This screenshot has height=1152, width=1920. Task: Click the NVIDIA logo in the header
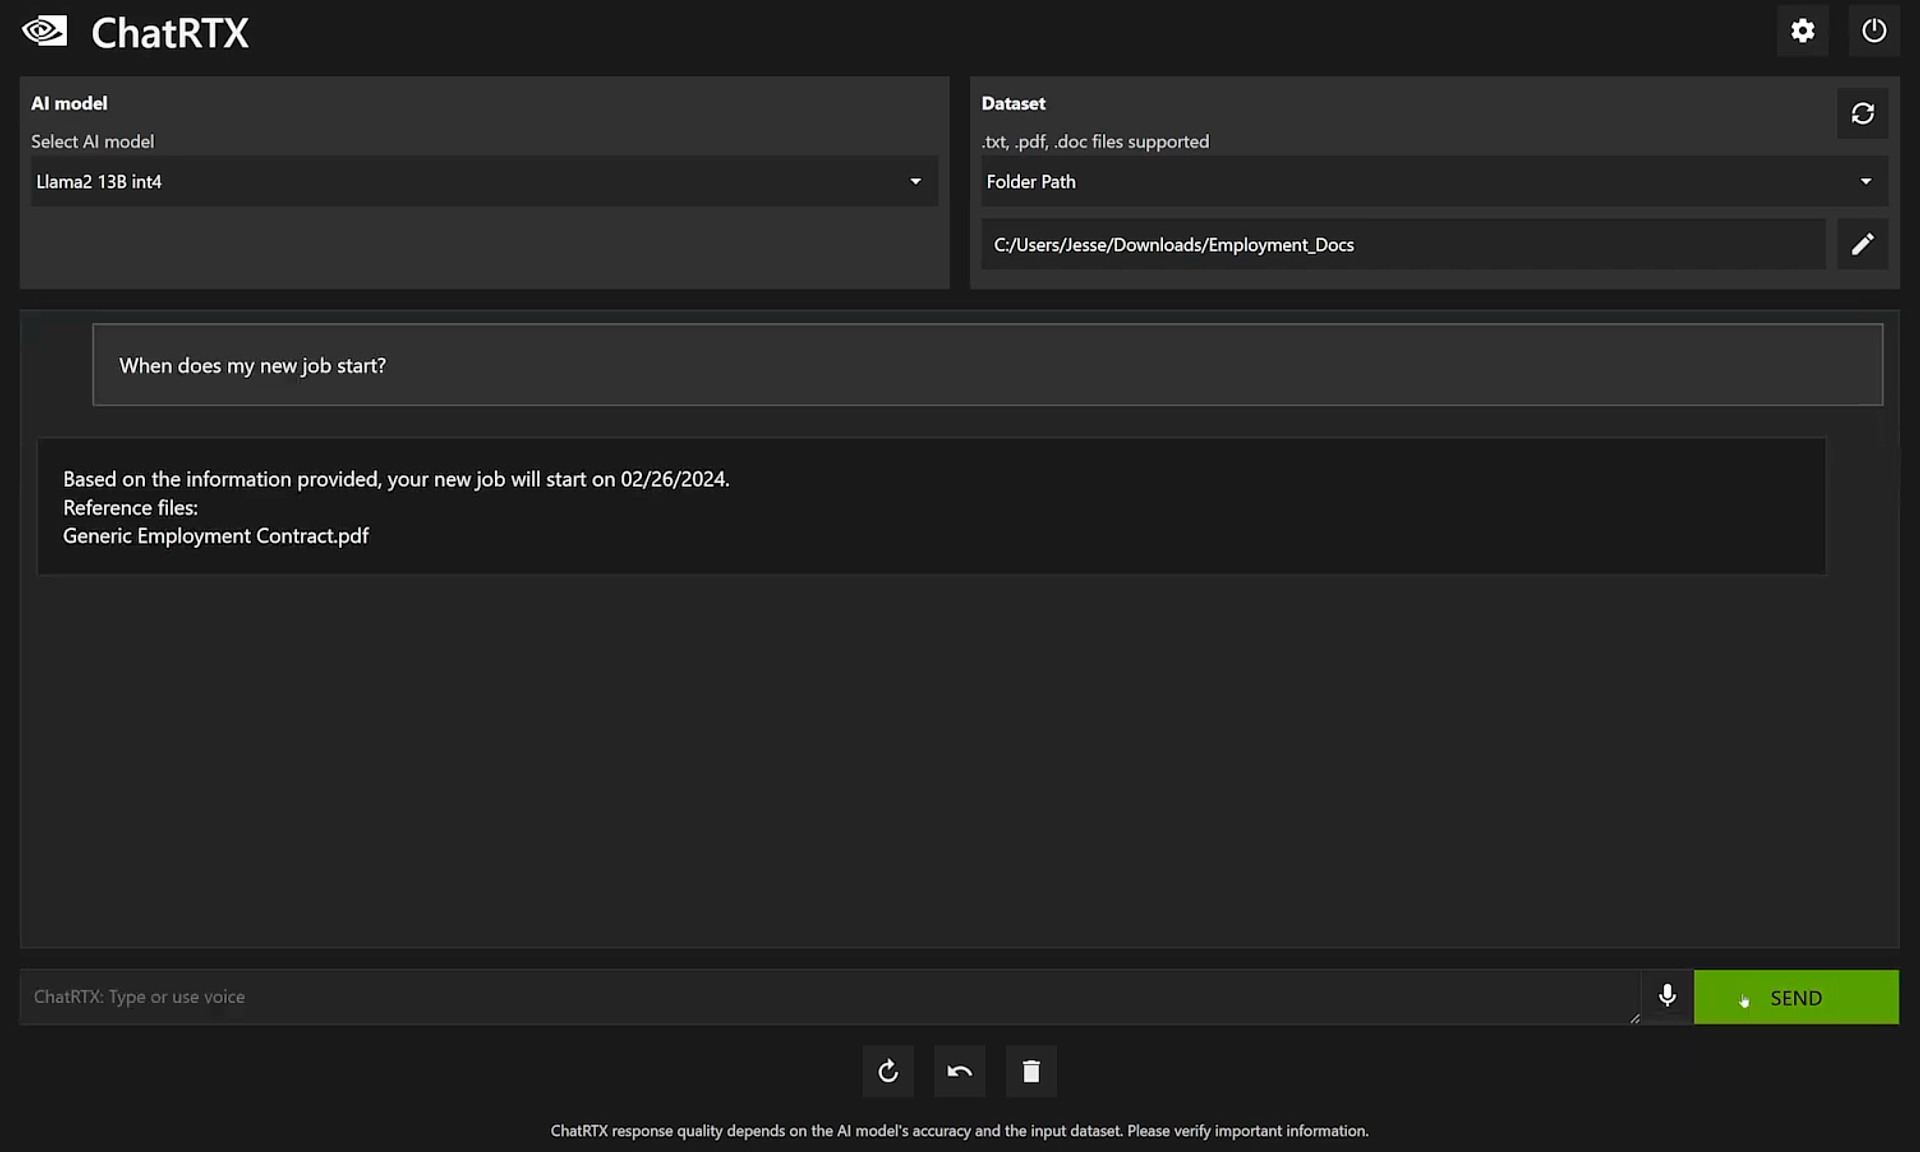click(45, 32)
